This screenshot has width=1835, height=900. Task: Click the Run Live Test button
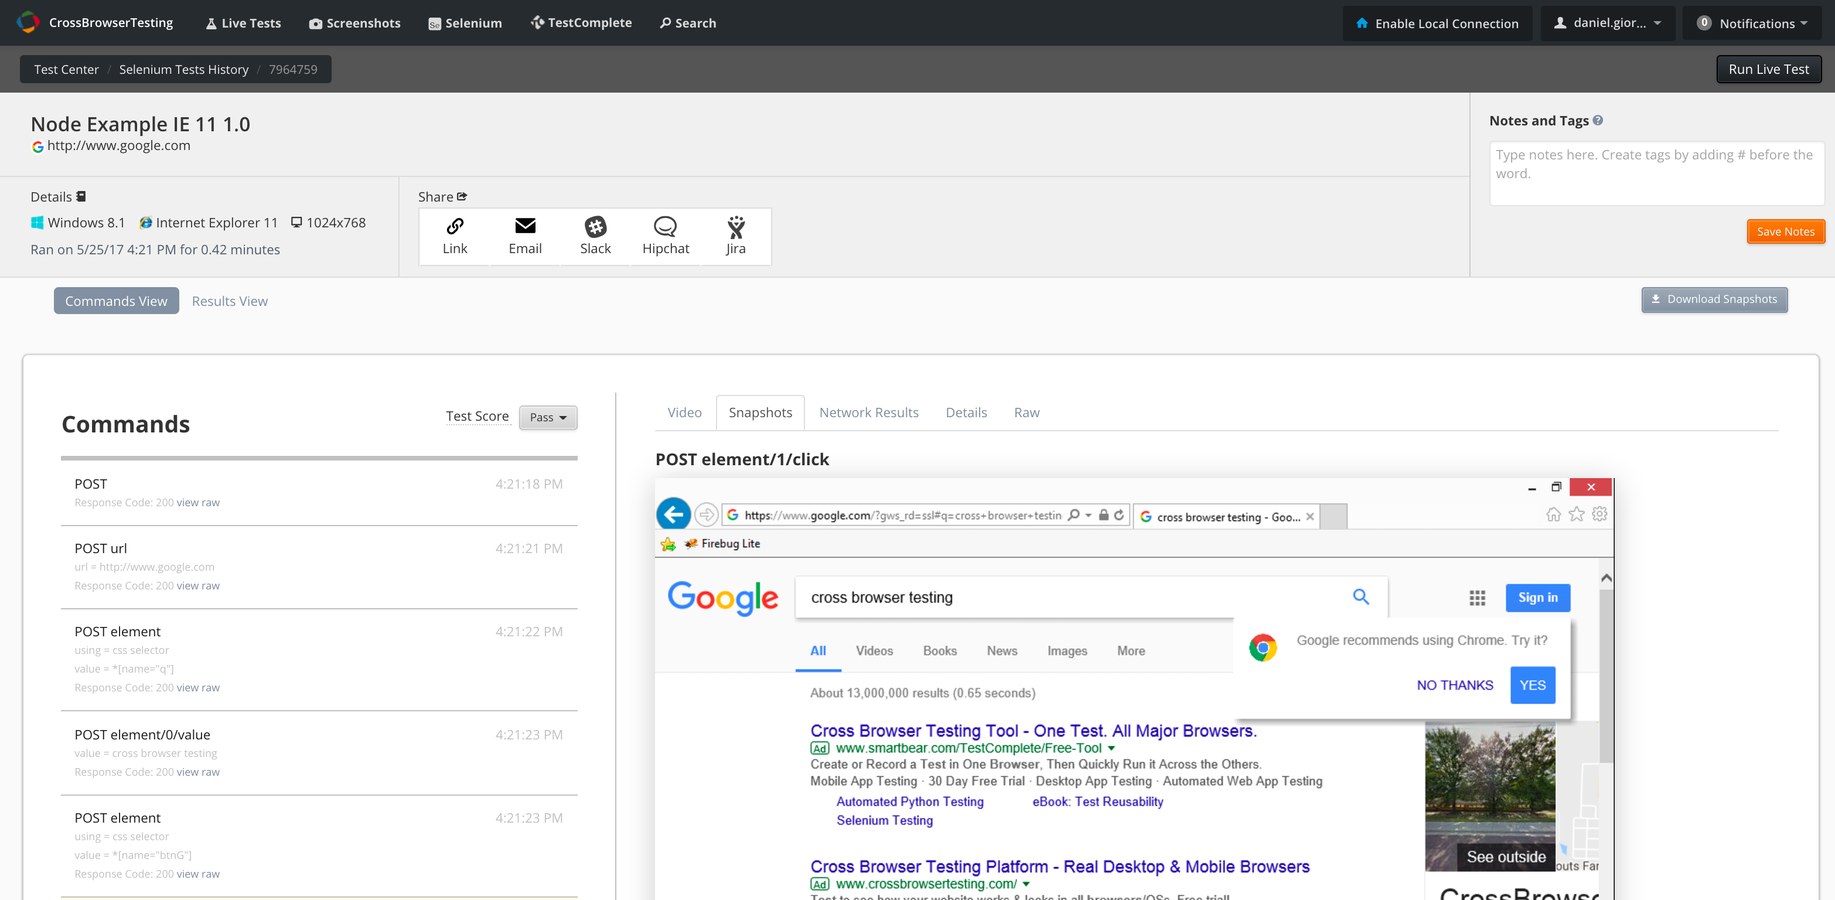tap(1768, 69)
